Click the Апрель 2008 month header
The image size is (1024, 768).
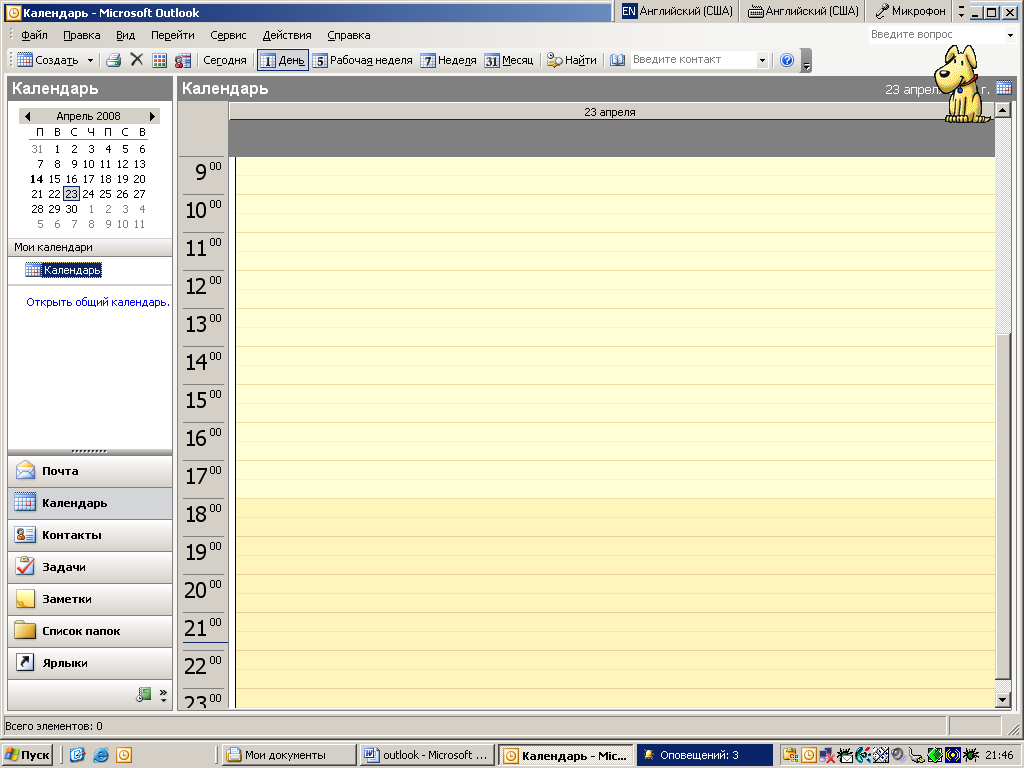pyautogui.click(x=88, y=116)
